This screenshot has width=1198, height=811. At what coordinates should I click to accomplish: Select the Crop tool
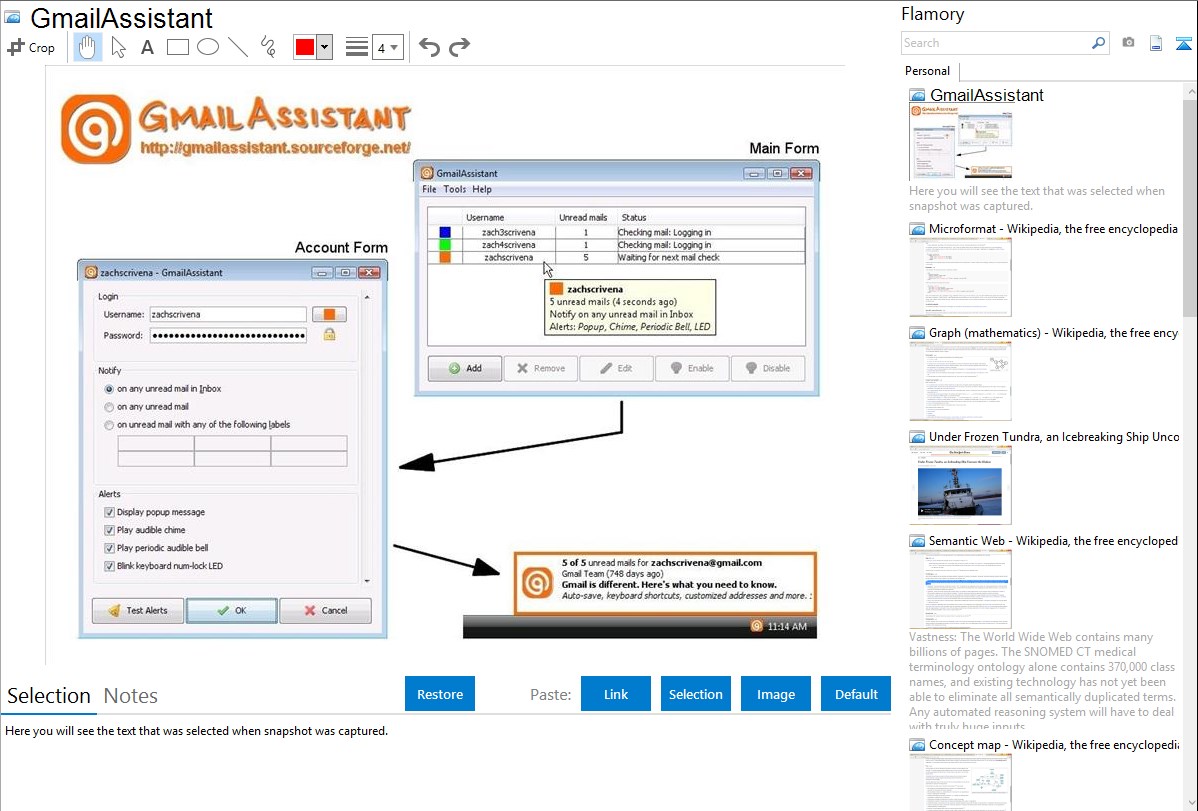coord(31,47)
